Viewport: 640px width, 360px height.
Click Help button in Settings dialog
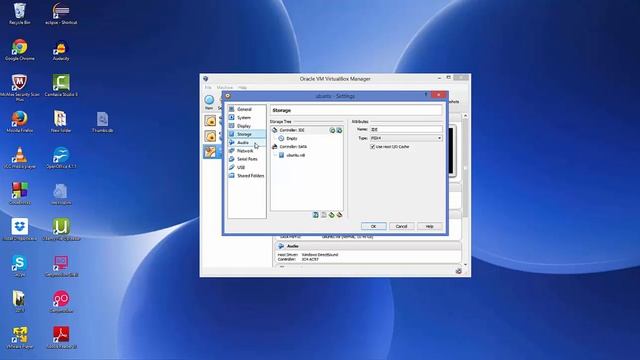point(429,227)
